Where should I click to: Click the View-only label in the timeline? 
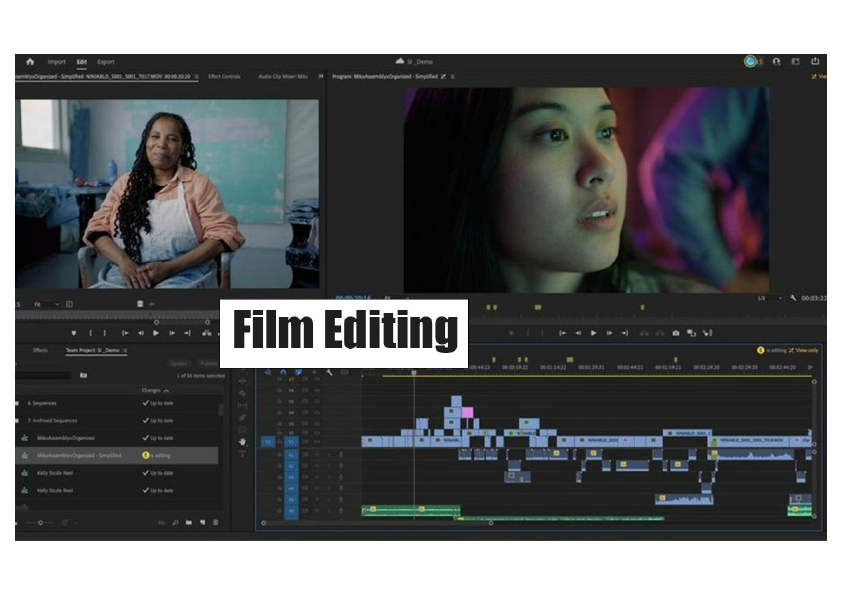(807, 350)
